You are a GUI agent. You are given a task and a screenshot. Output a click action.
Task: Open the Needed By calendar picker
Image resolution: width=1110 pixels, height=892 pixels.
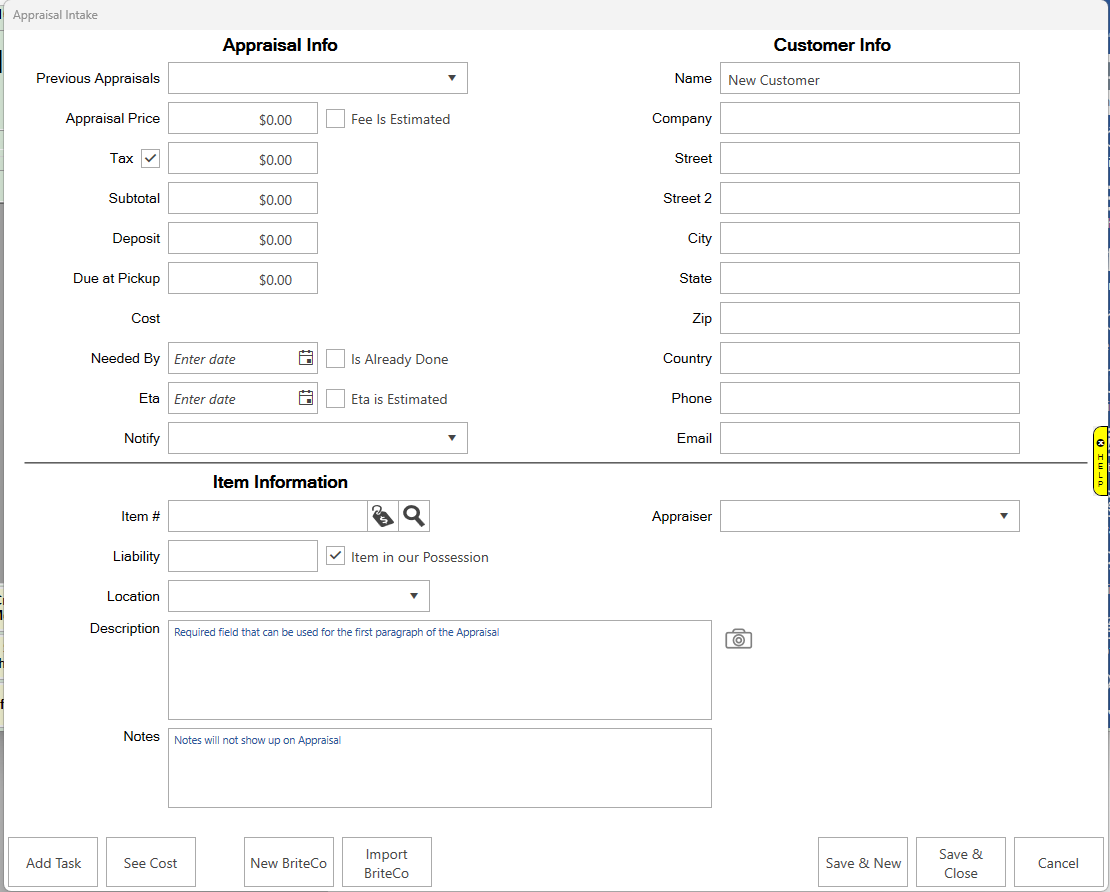tap(306, 358)
